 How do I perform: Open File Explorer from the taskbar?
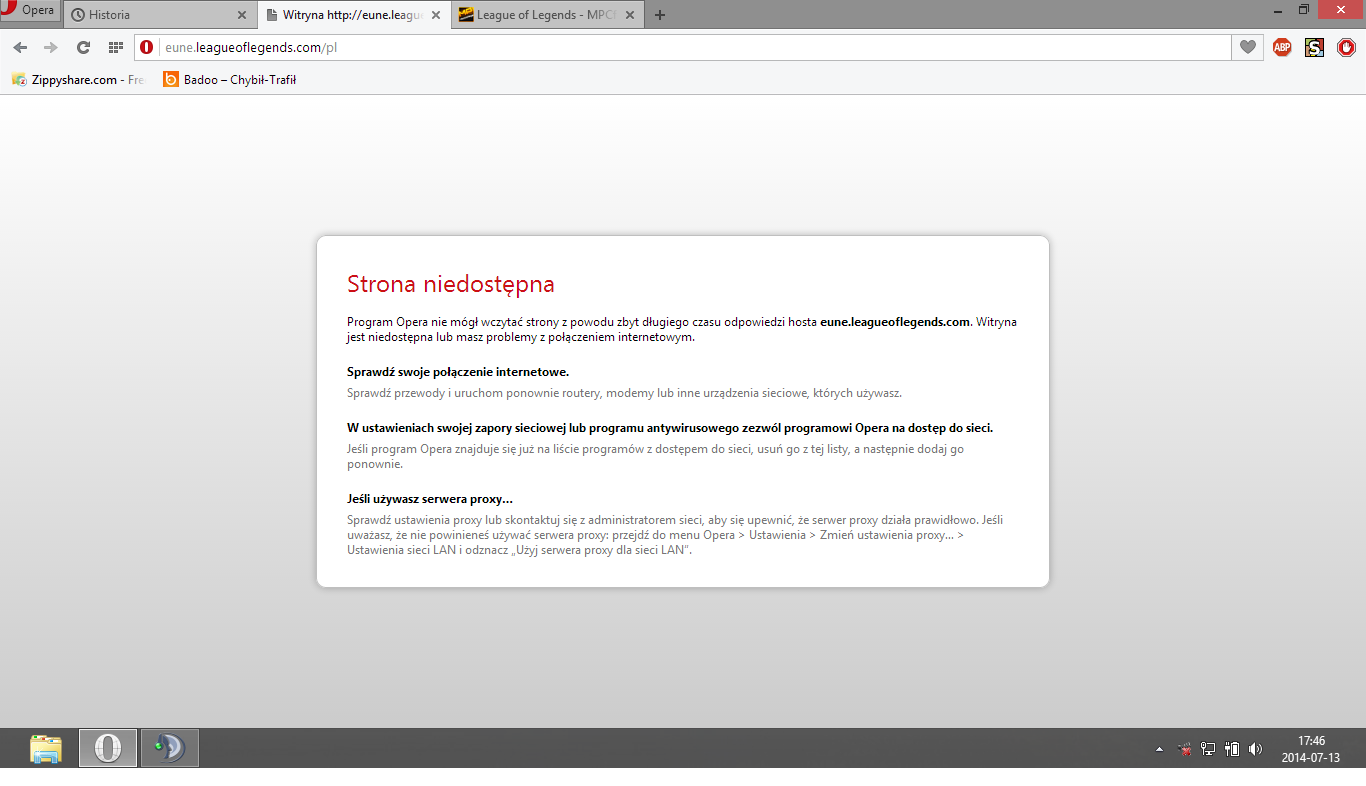(46, 748)
